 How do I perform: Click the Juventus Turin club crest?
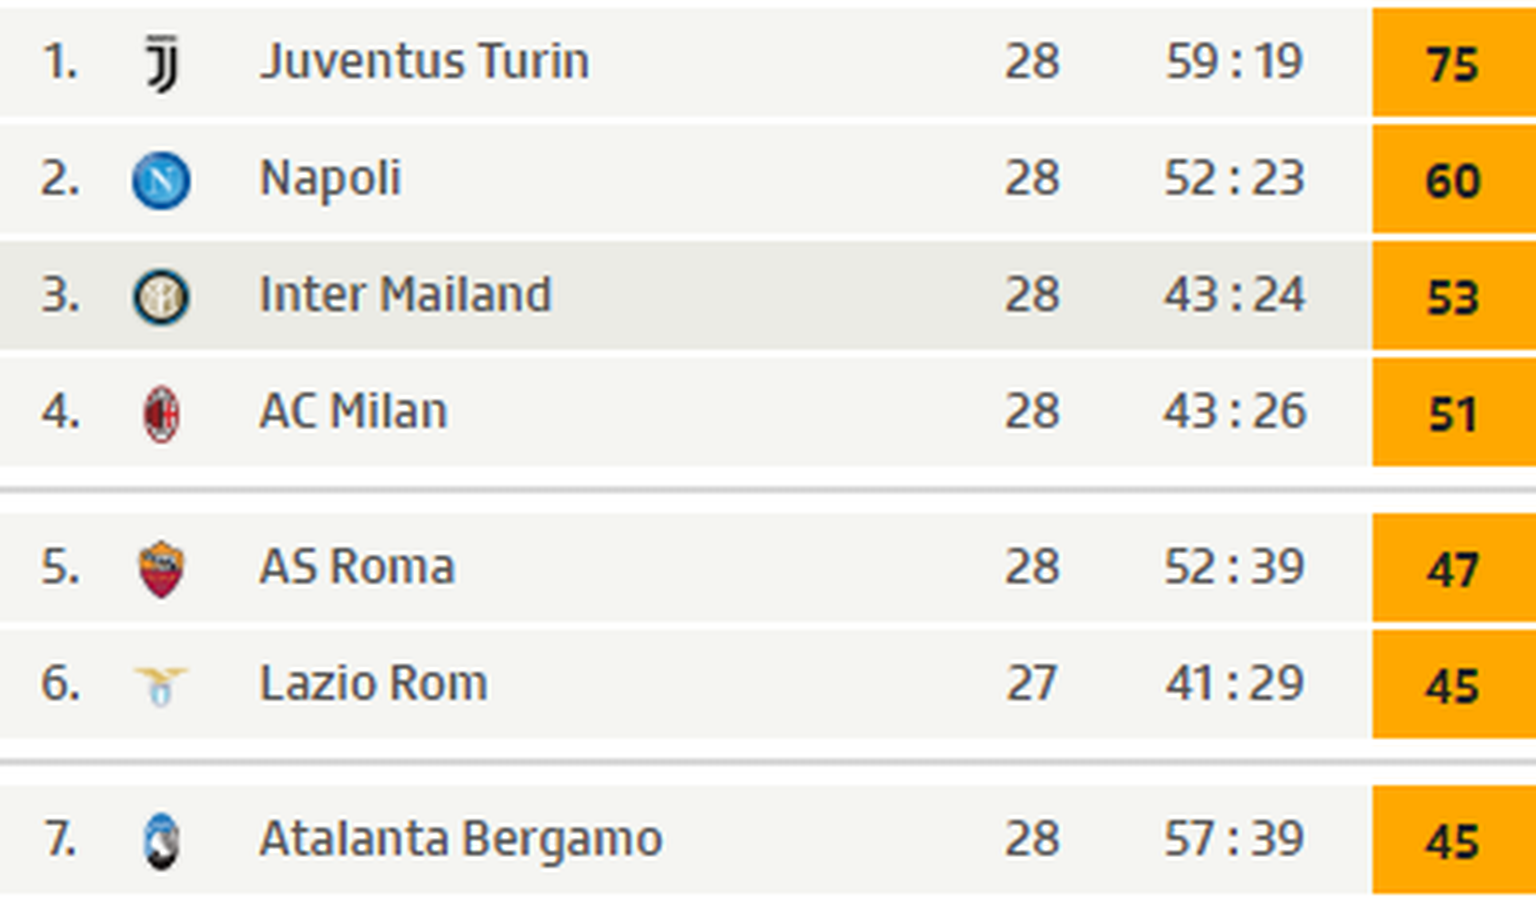click(x=161, y=63)
